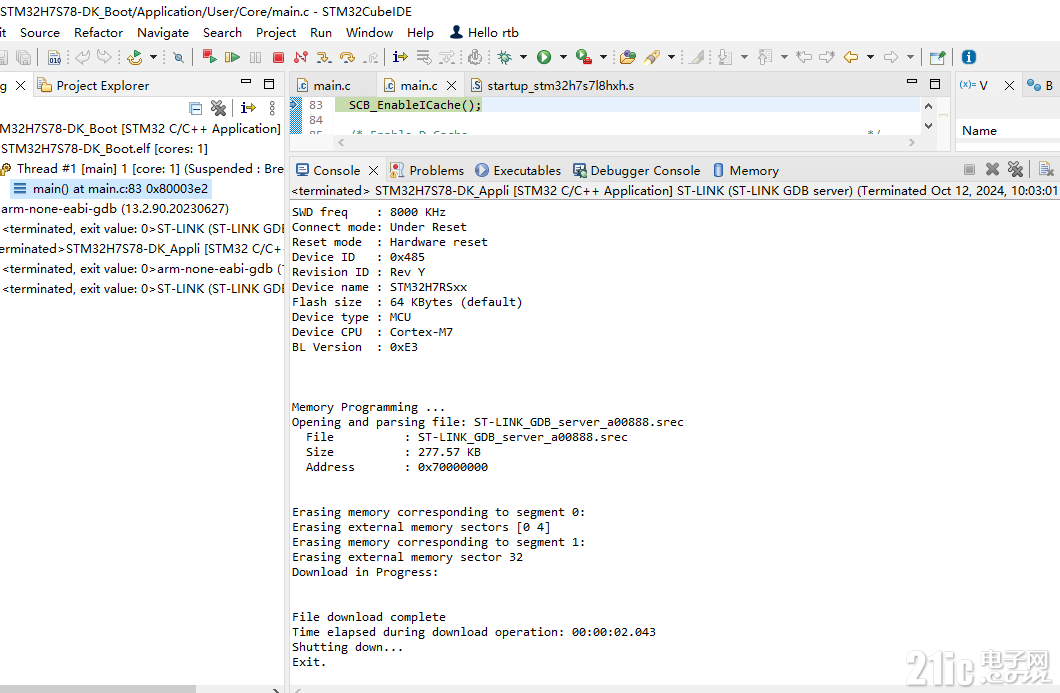Click the editor horizontal scrollbar left arrow
1060x693 pixels.
tap(341, 142)
